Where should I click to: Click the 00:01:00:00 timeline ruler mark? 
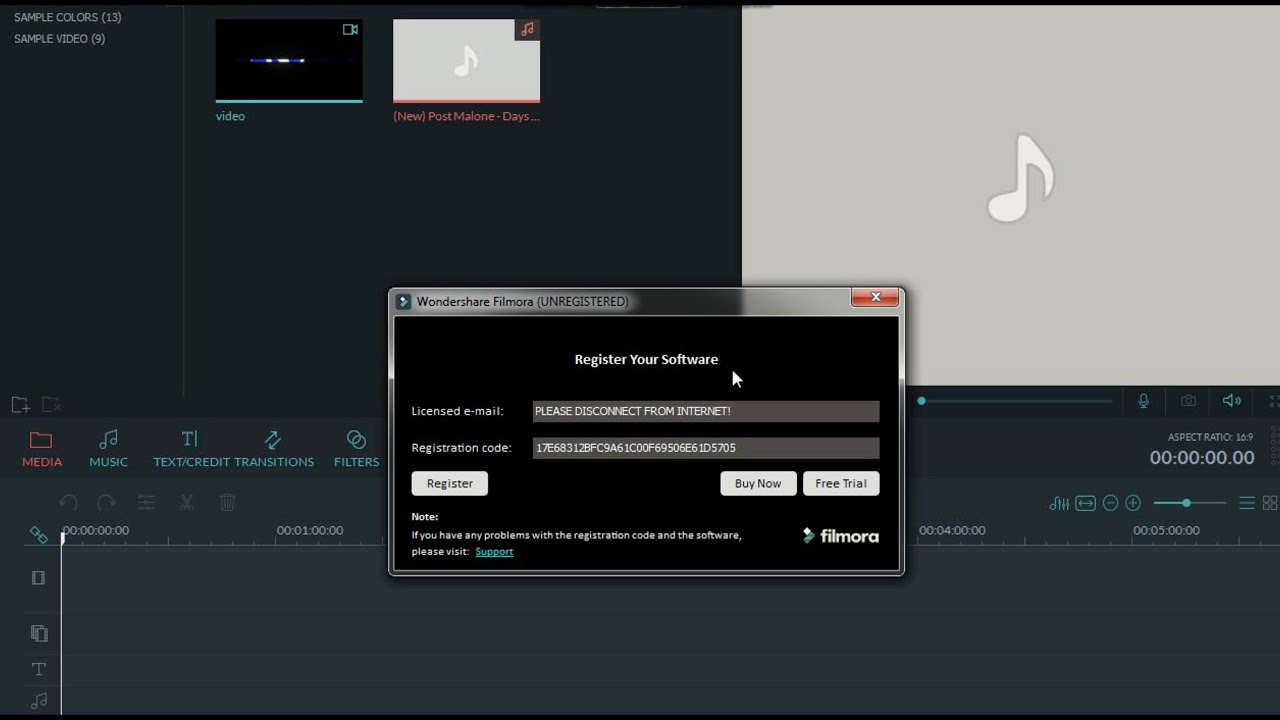tap(310, 531)
